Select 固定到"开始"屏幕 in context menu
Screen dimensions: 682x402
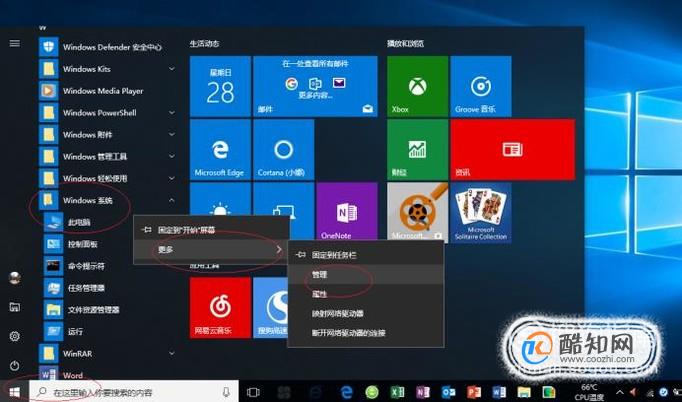tap(211, 230)
